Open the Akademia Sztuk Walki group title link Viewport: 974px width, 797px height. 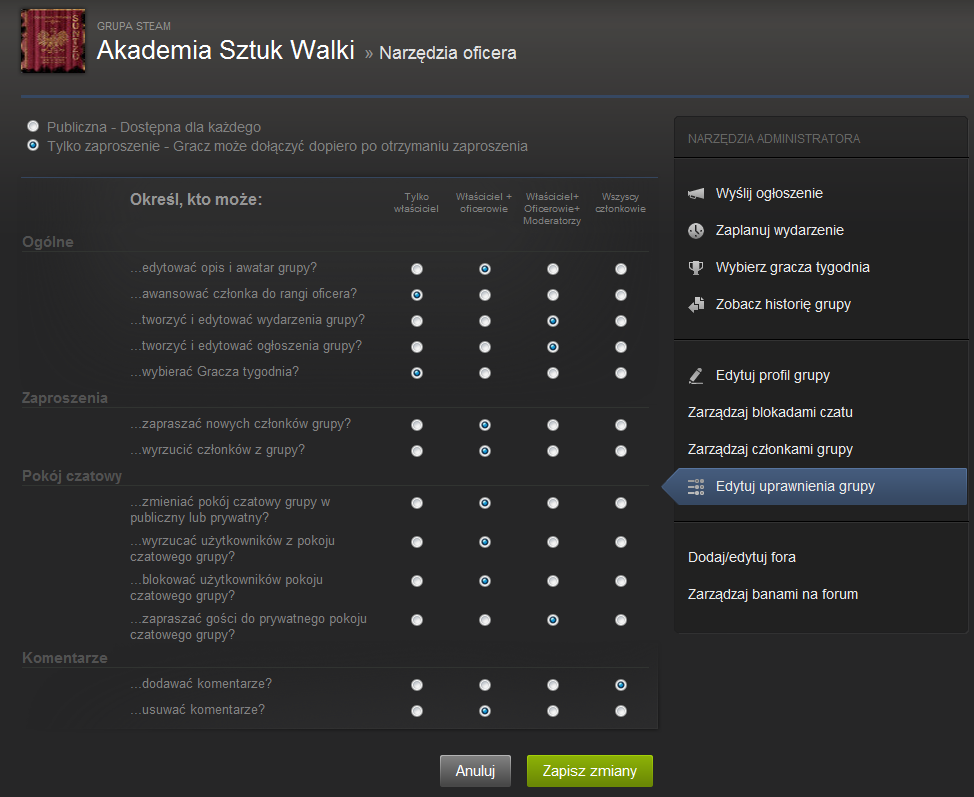226,50
